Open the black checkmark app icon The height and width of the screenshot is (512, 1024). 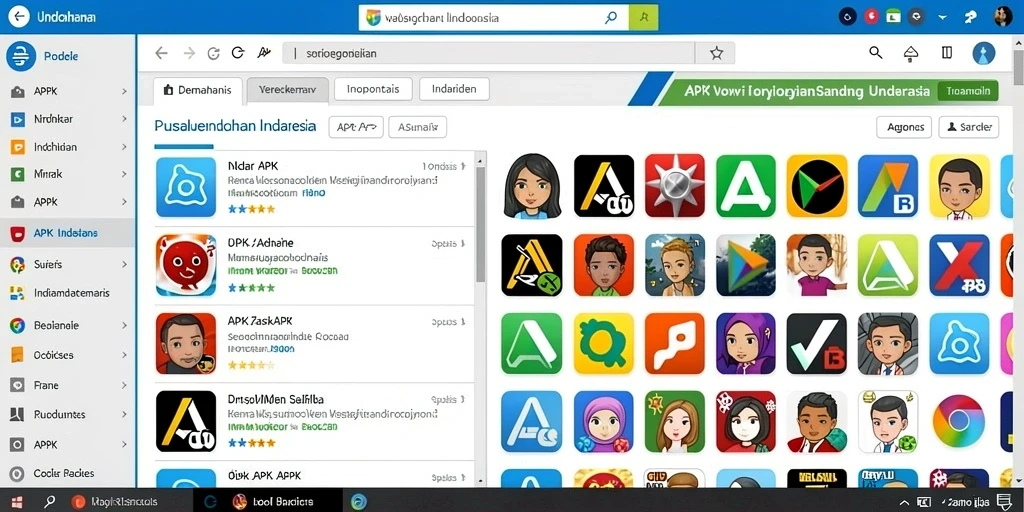pos(816,344)
